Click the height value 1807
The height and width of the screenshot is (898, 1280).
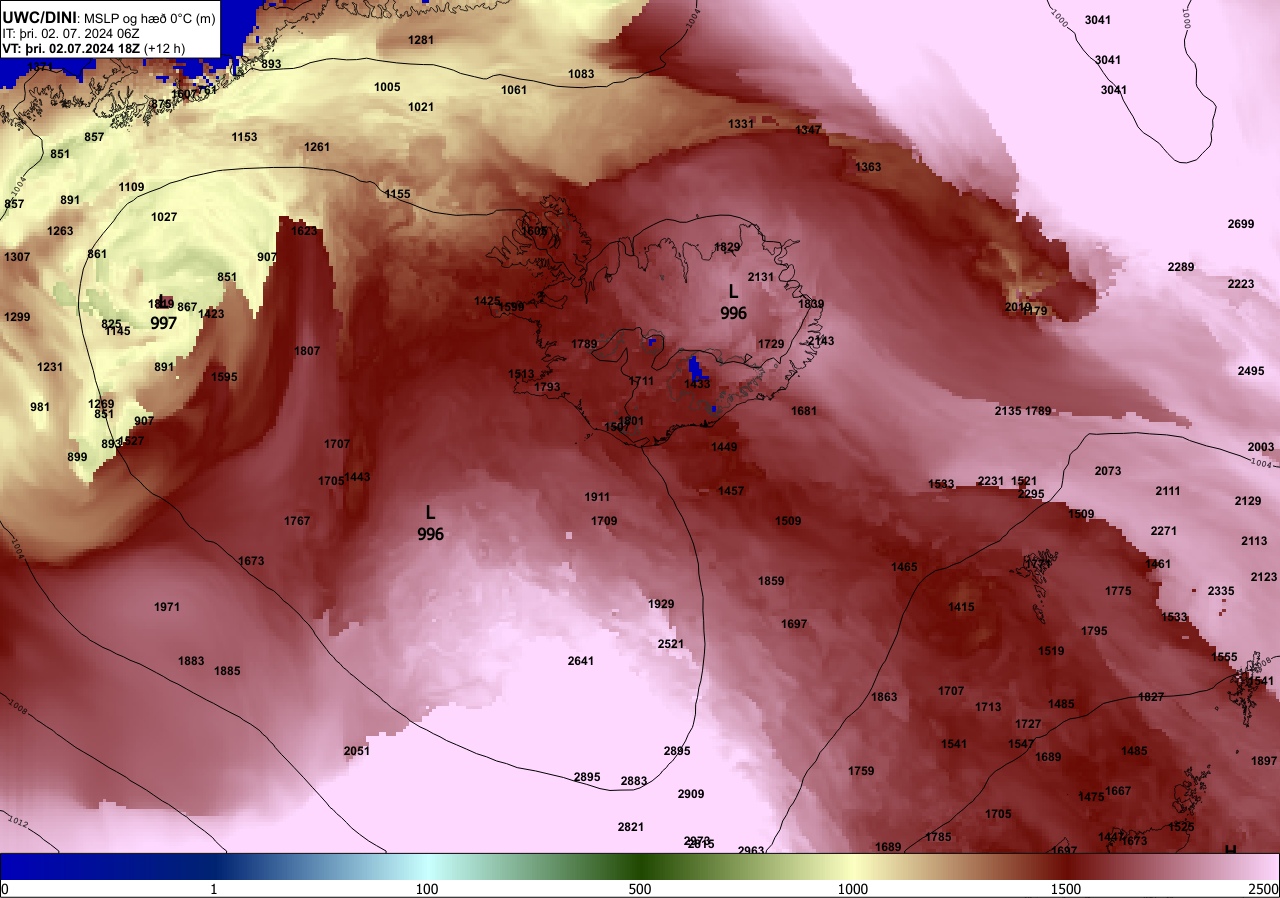[x=307, y=351]
